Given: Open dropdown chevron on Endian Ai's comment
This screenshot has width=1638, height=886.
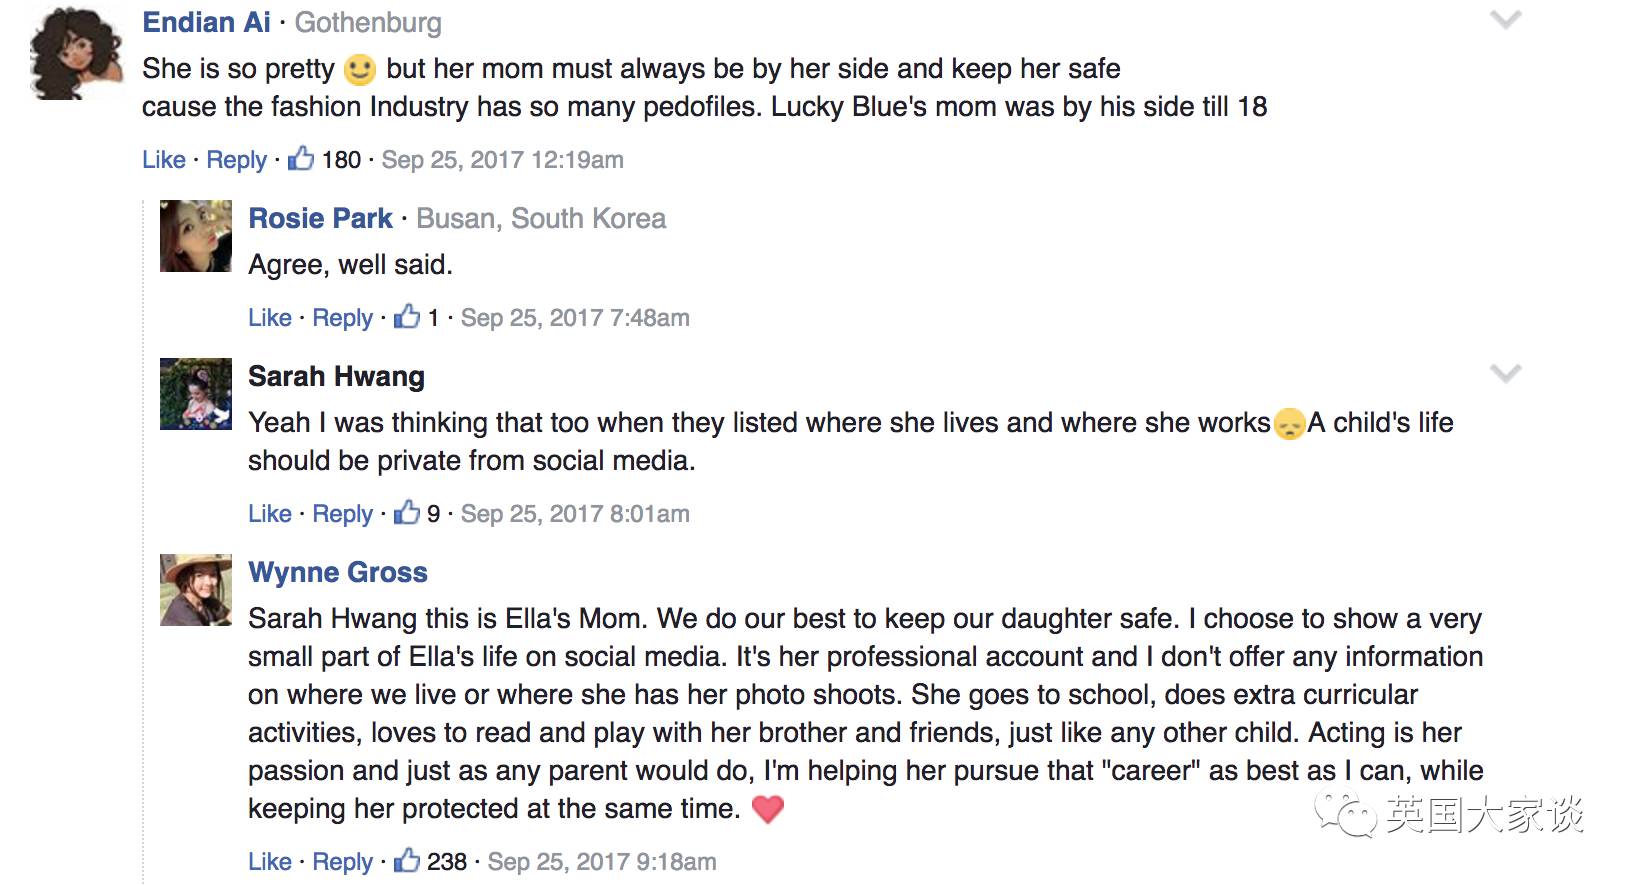Looking at the screenshot, I should click(x=1505, y=20).
